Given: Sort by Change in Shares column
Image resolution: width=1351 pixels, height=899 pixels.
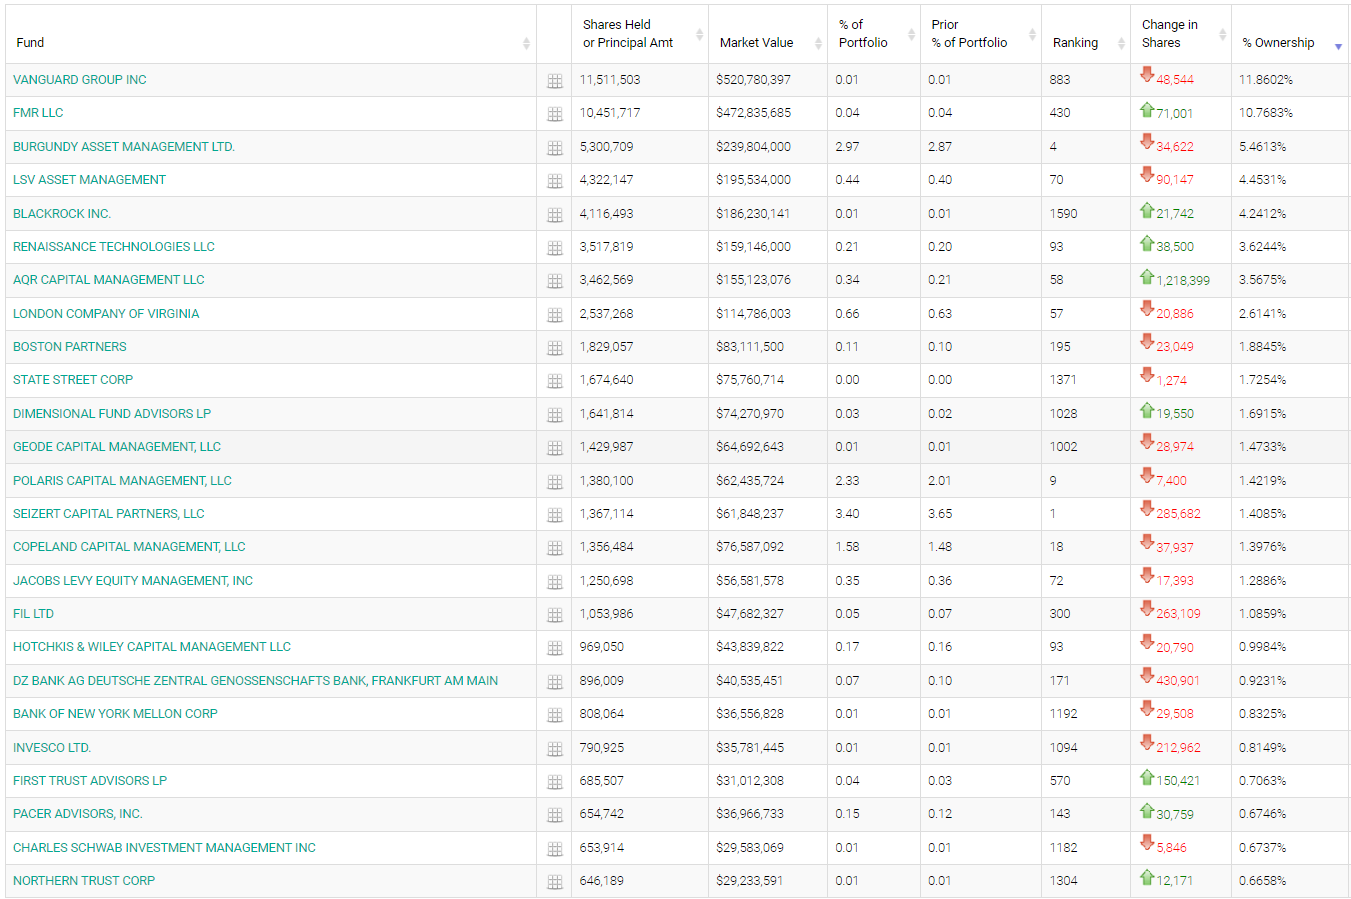Looking at the screenshot, I should 1181,34.
